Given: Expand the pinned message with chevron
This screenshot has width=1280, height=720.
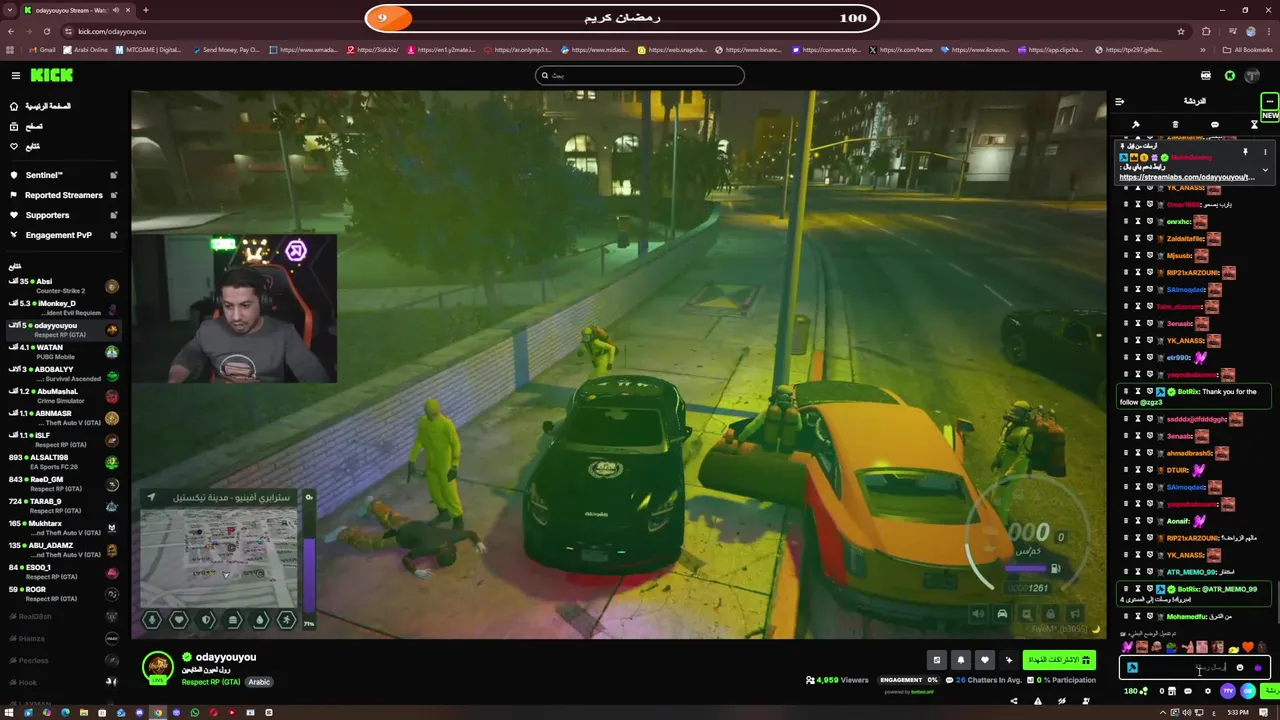Looking at the screenshot, I should pyautogui.click(x=1265, y=170).
